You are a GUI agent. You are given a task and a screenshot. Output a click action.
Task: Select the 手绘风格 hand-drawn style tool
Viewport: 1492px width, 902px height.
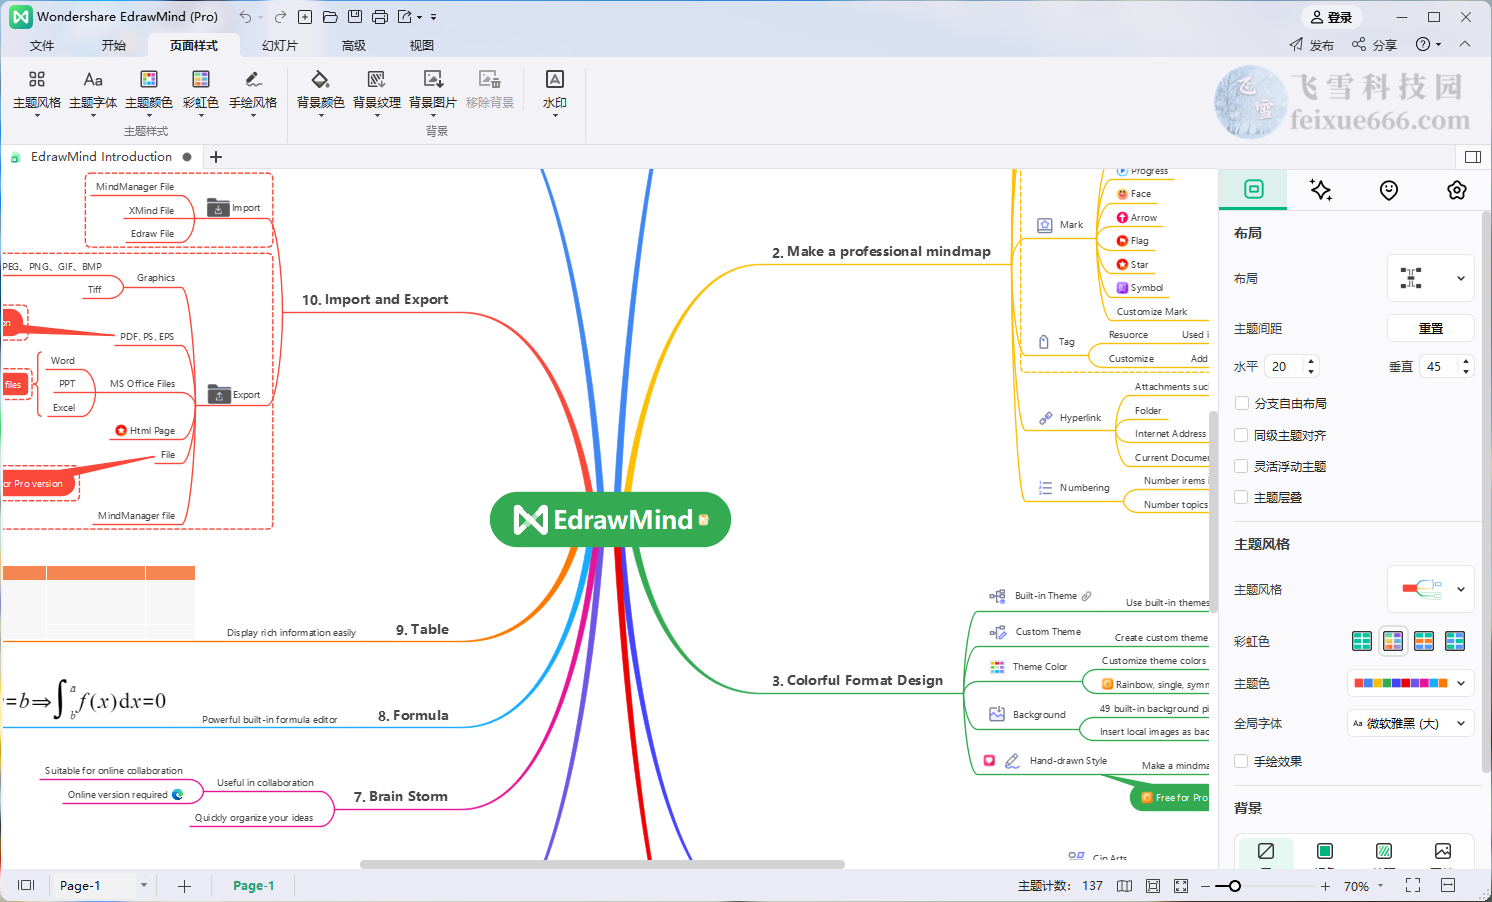coord(253,93)
